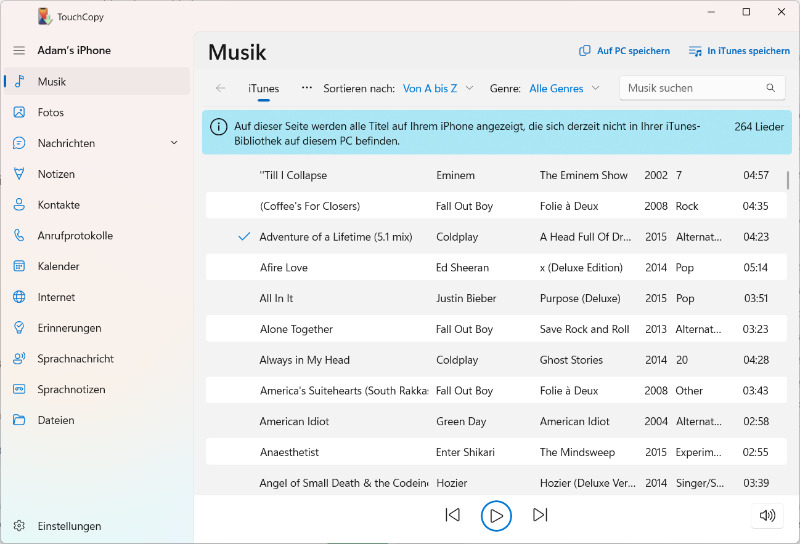Click the album "Purpose (Deluxe)"
Screen dimensions: 800x544
coord(580,299)
